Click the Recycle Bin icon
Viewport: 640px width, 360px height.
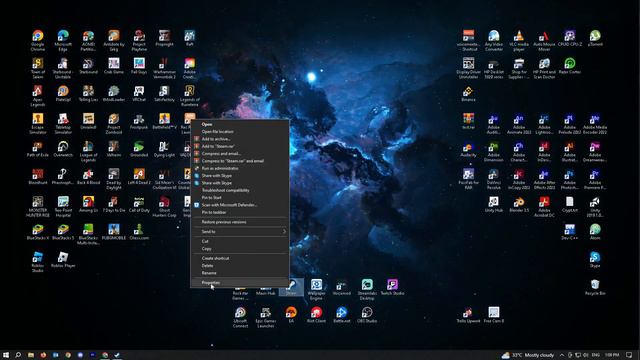coord(595,287)
